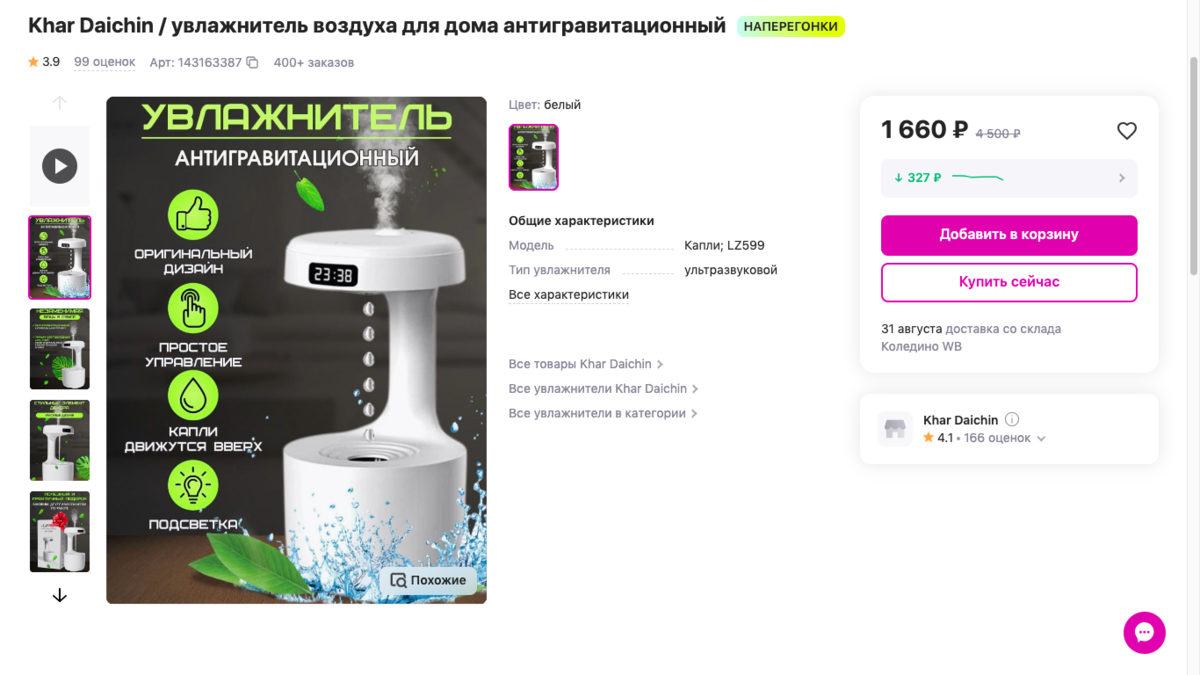Expand the price history 327 ₽ panel
Screen dimensions: 1200x675
tap(1009, 178)
